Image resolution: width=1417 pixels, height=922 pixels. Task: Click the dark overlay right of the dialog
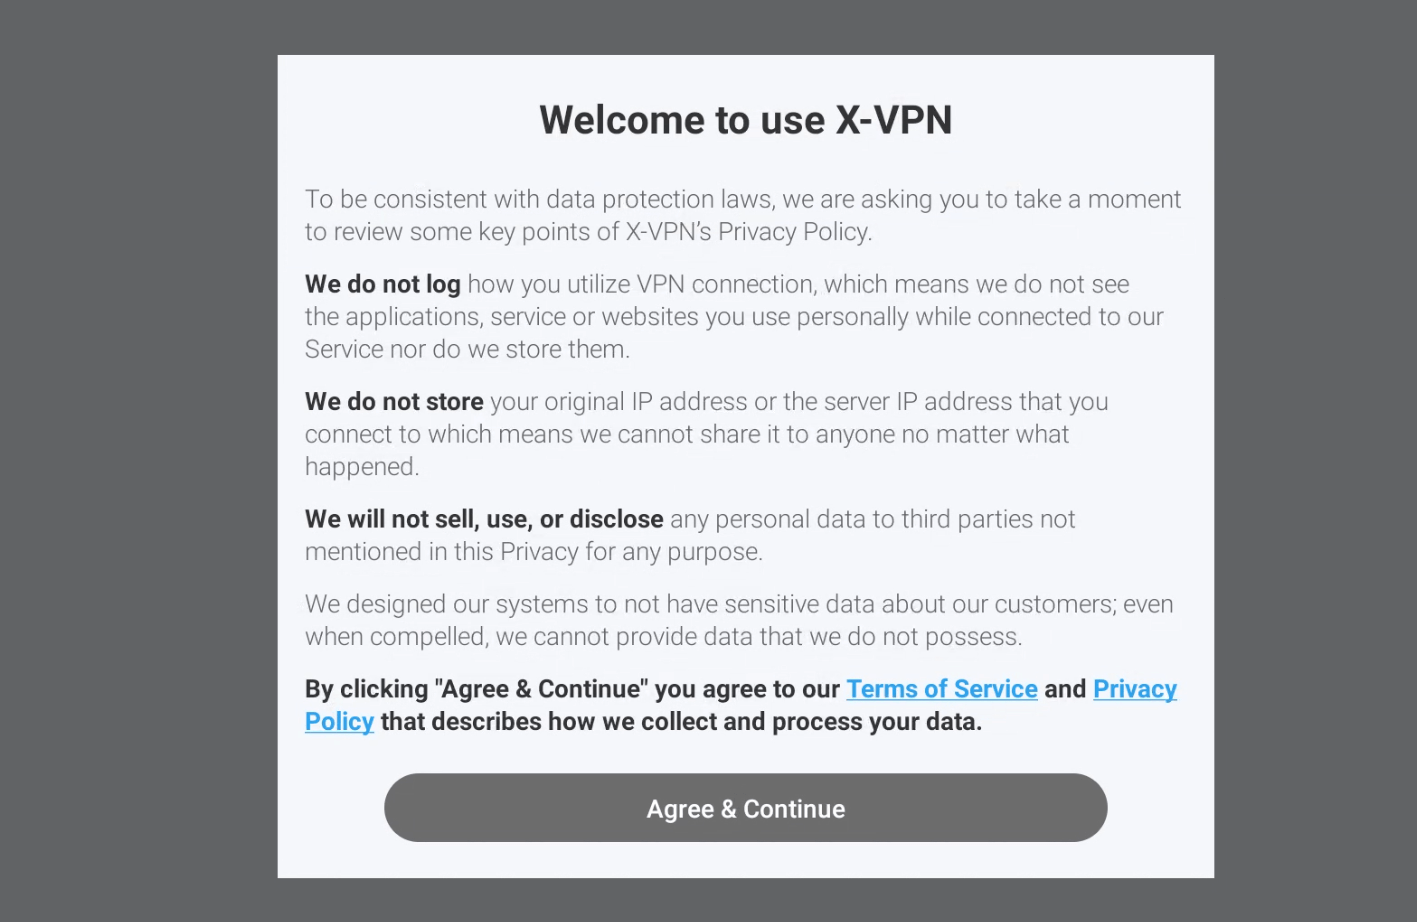[x=1315, y=460]
